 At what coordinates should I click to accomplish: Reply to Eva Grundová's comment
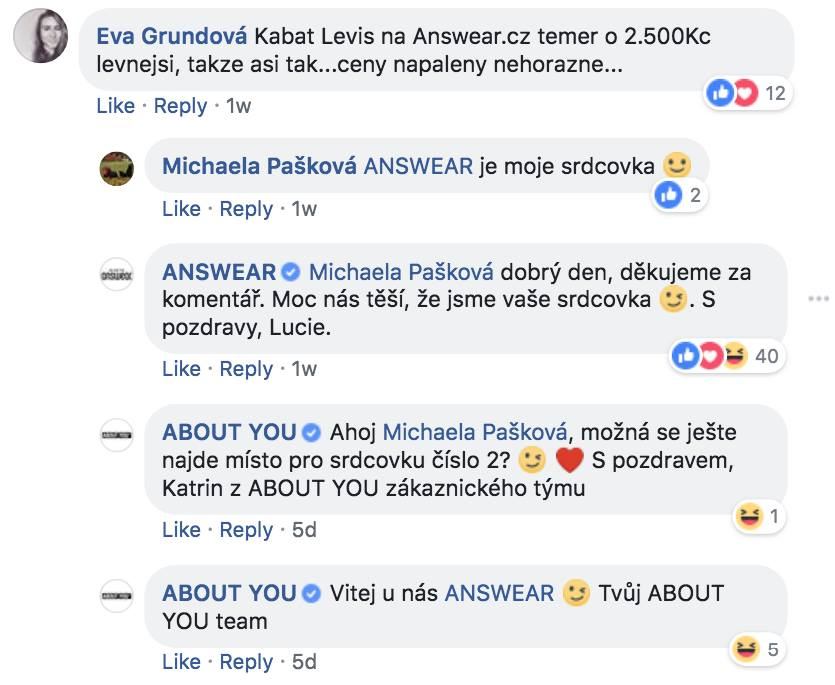point(180,106)
